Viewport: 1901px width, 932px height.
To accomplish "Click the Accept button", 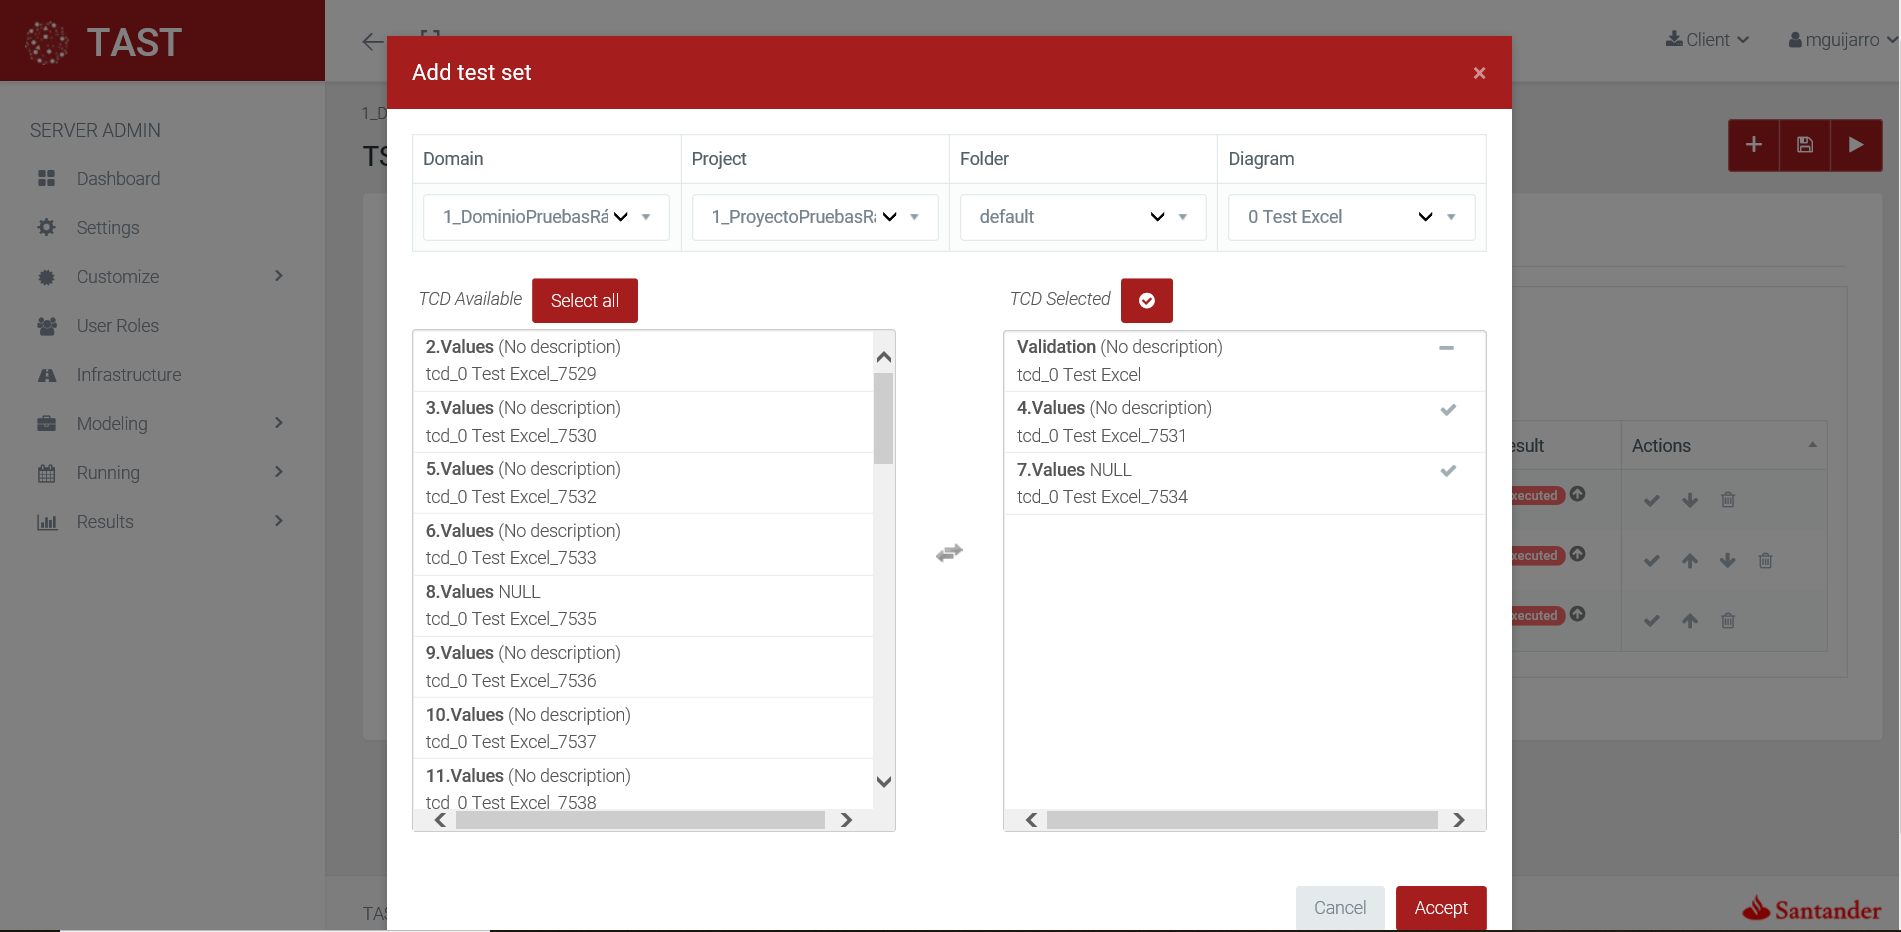I will pyautogui.click(x=1440, y=907).
